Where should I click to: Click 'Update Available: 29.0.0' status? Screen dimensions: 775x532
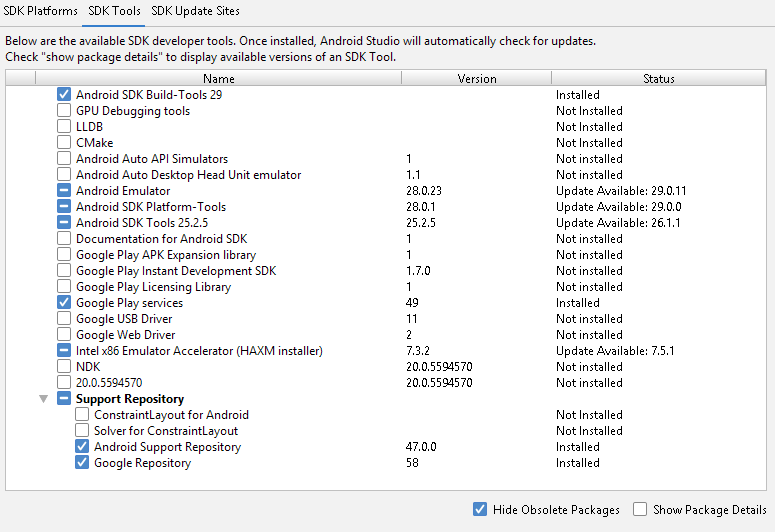(618, 207)
